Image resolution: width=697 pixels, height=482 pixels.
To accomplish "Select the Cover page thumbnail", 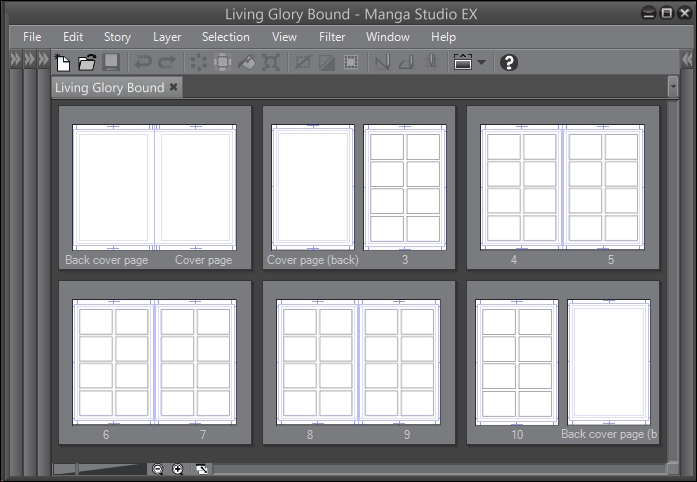I will (x=196, y=187).
